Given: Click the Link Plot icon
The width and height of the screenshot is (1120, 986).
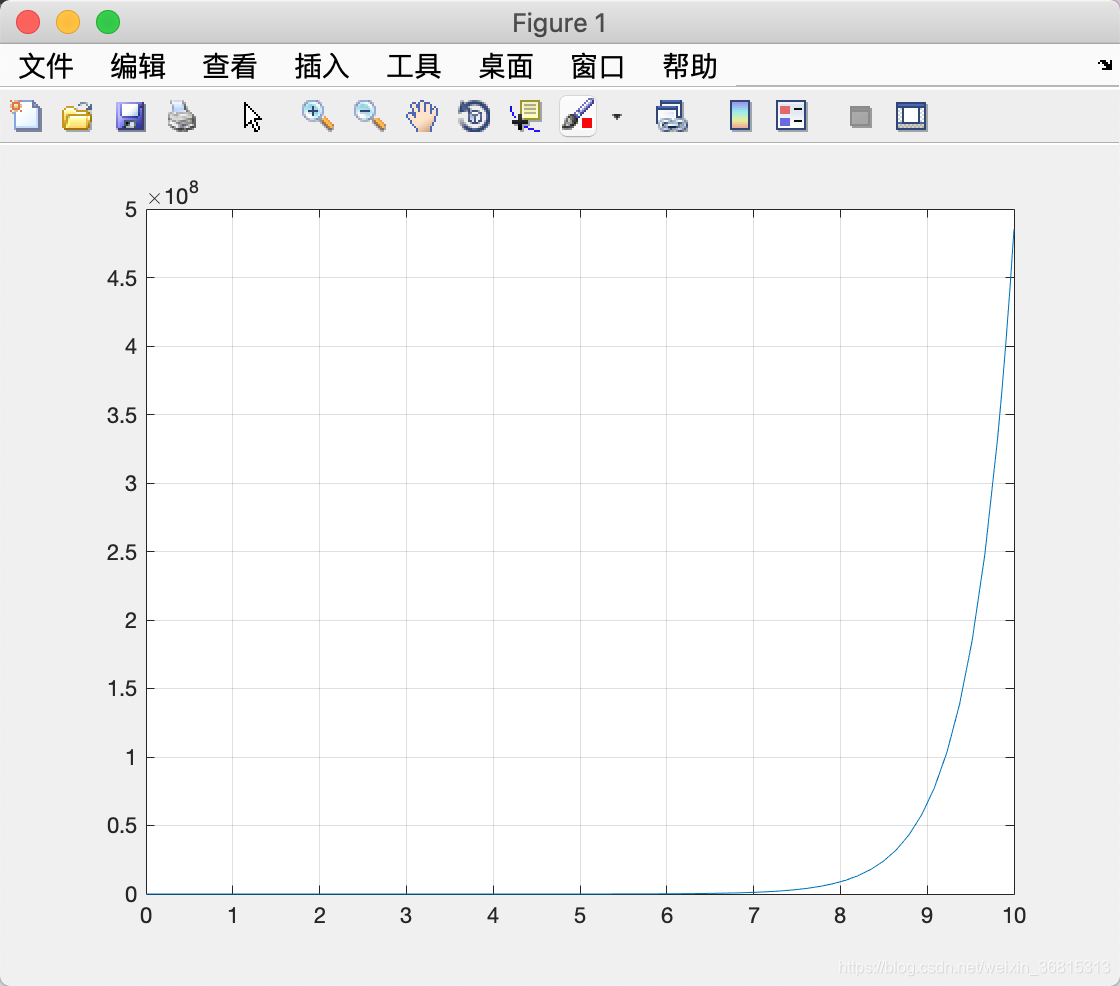Looking at the screenshot, I should click(x=671, y=116).
